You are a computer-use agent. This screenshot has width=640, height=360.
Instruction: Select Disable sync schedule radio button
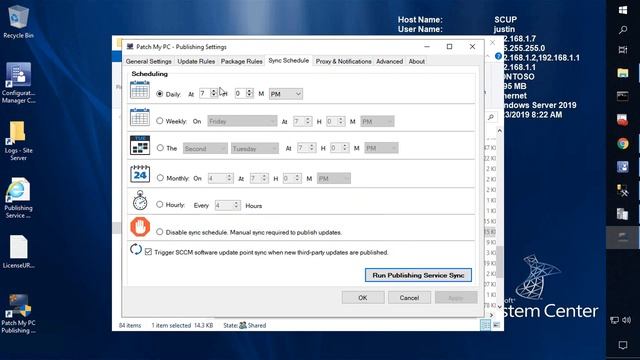(x=160, y=232)
